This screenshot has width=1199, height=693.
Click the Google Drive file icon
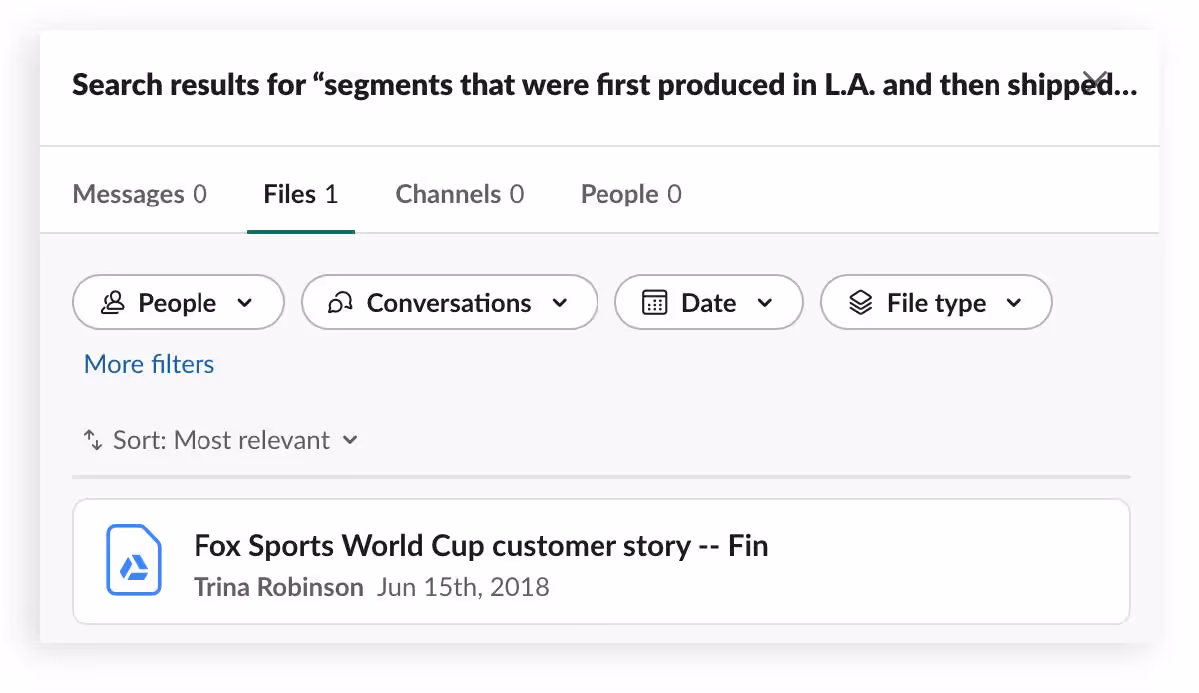[x=134, y=561]
